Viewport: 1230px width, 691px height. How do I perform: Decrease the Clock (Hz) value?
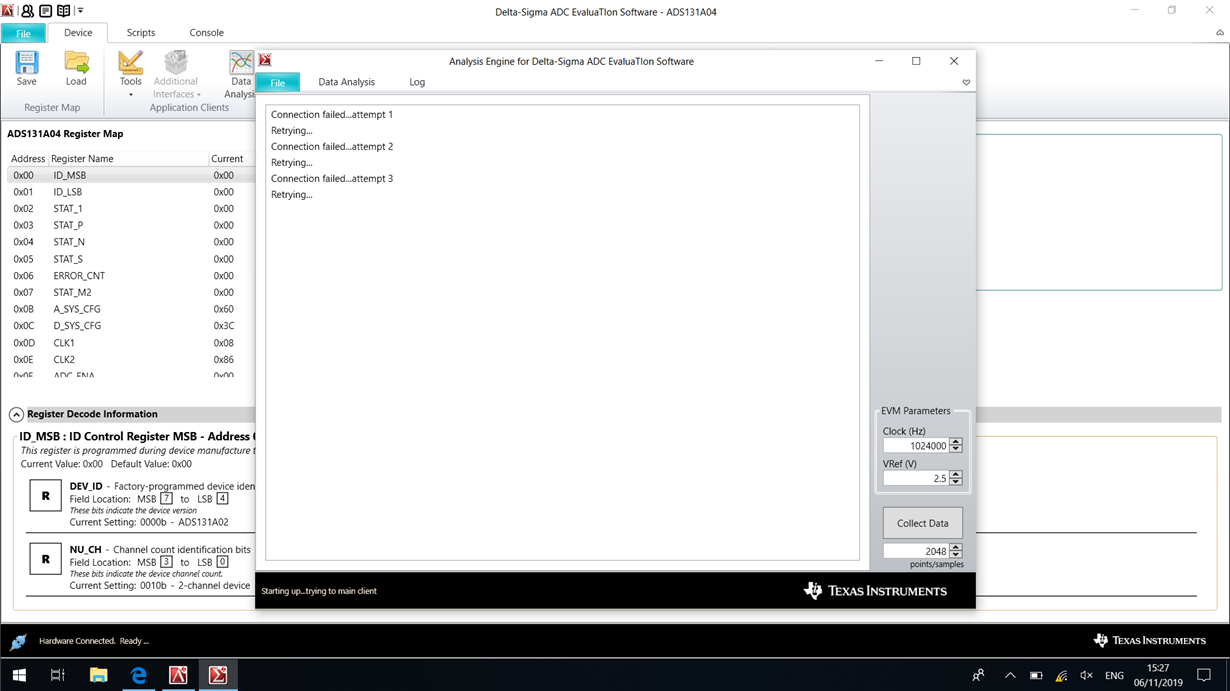[x=956, y=450]
